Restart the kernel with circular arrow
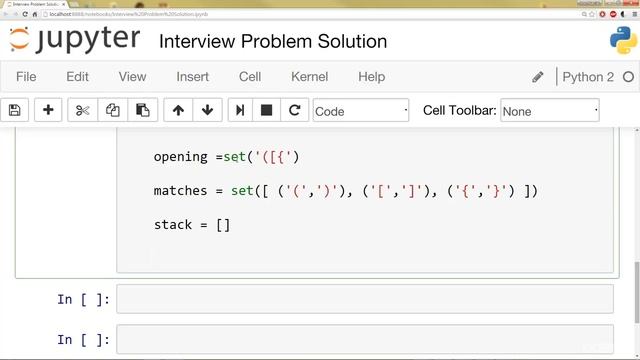Viewport: 640px width, 360px height. [x=294, y=110]
